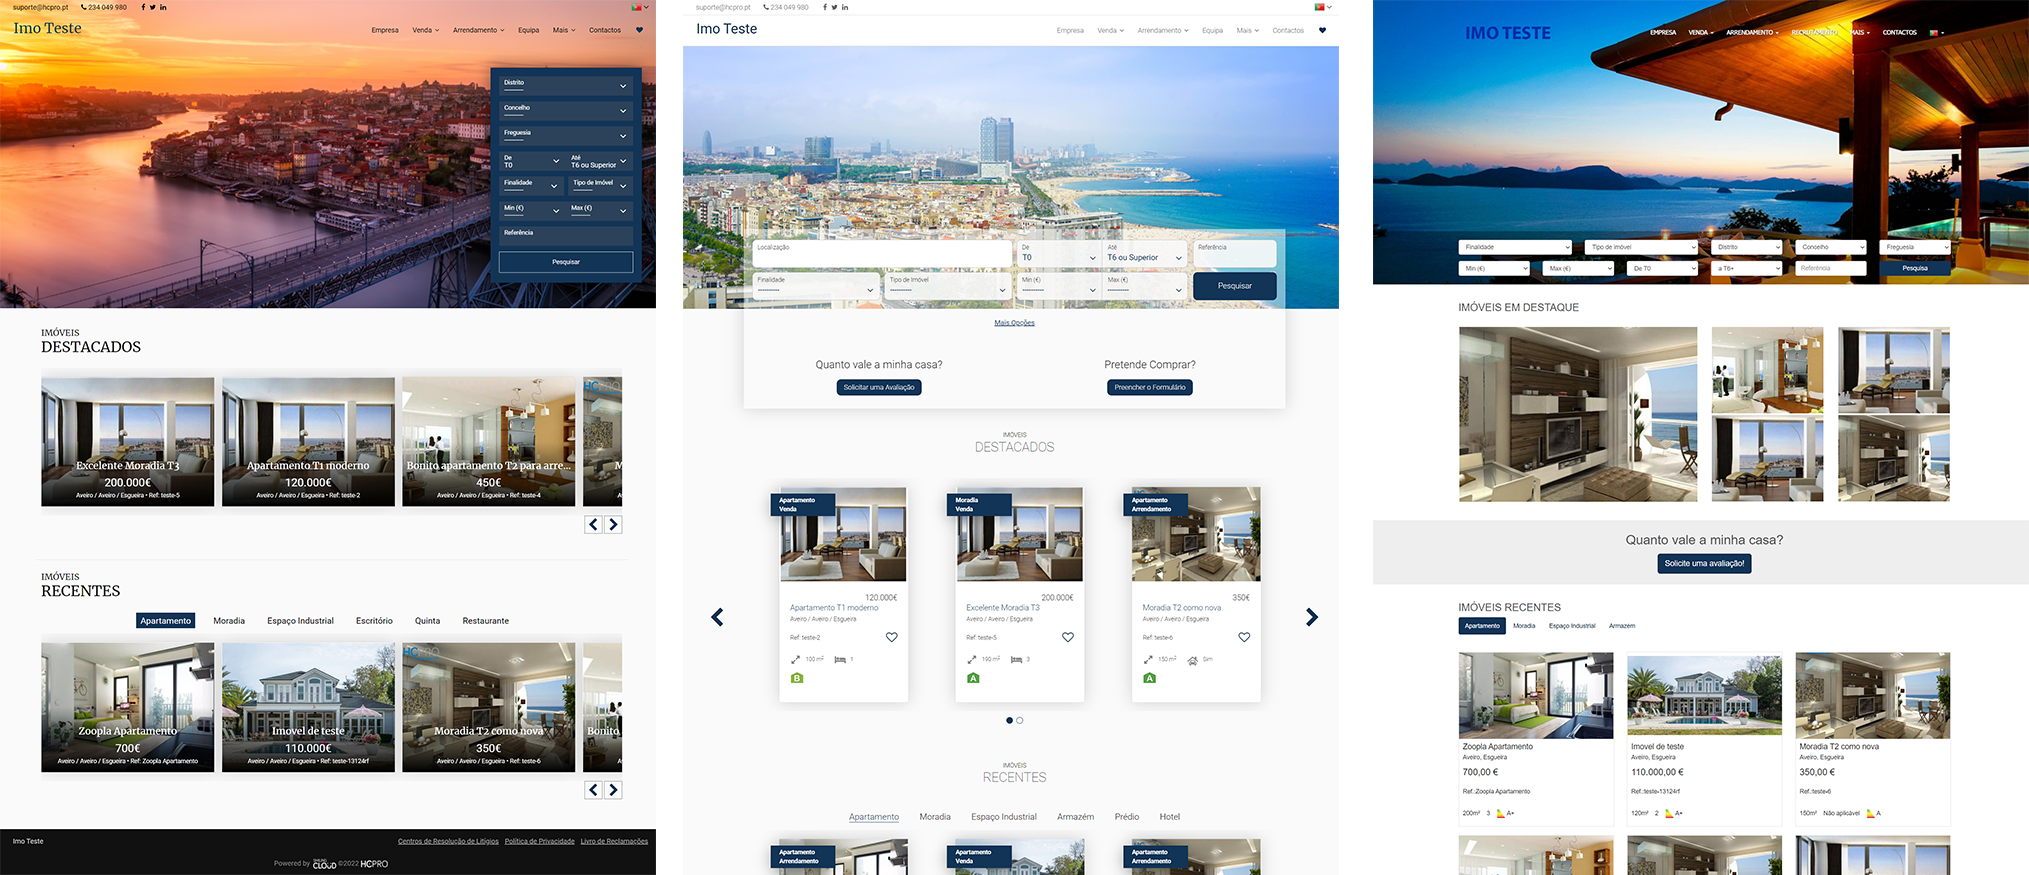The width and height of the screenshot is (2029, 875).
Task: Select the first carousel dot, middle template
Action: [1009, 720]
